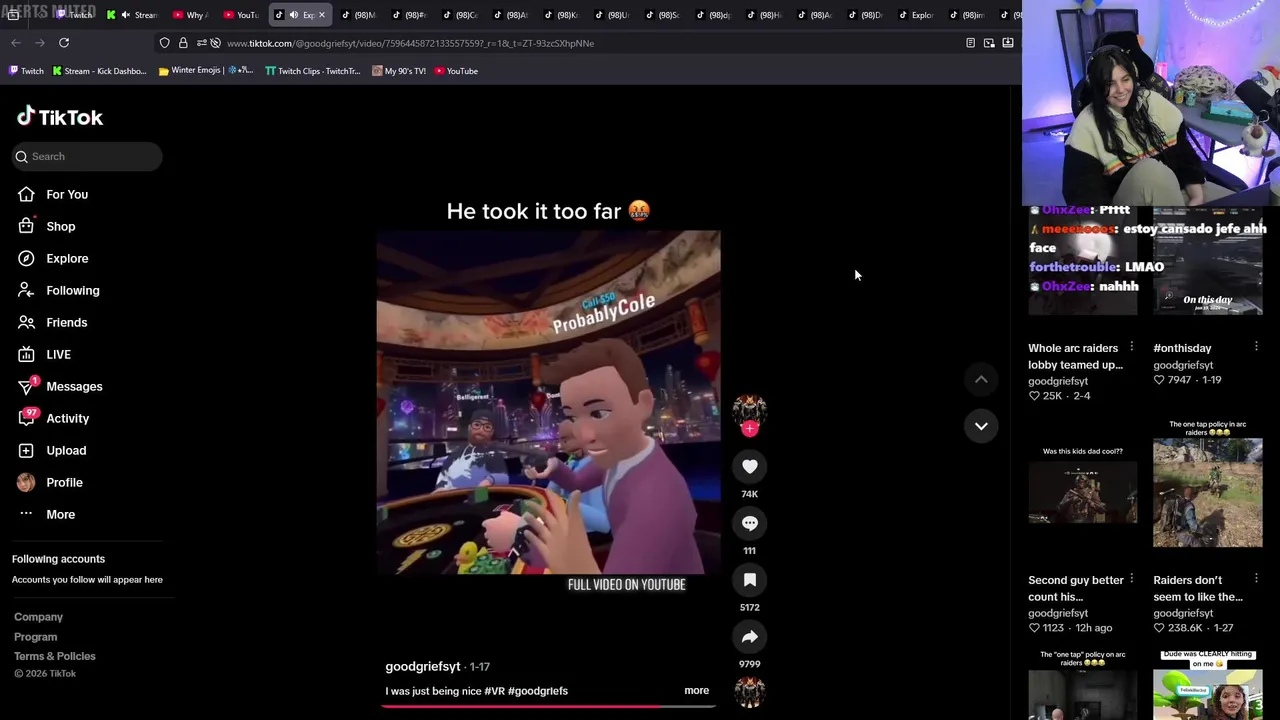Expand the More menu in the sidebar
The height and width of the screenshot is (720, 1280).
pos(60,514)
